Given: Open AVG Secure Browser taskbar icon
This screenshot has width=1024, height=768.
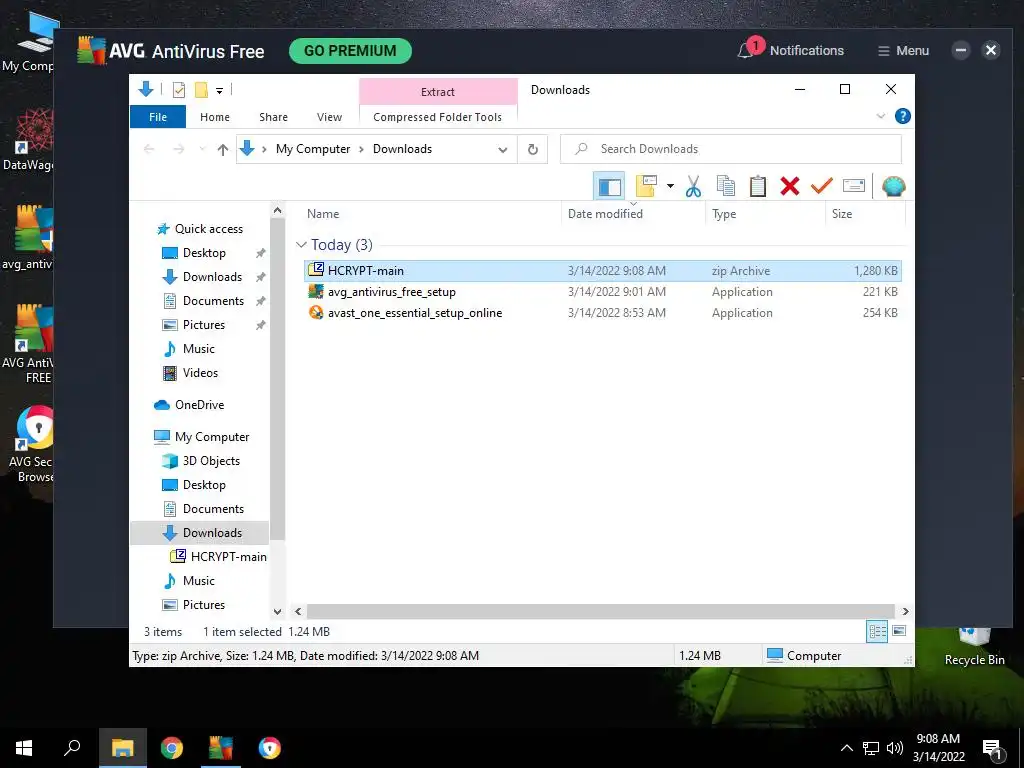Looking at the screenshot, I should coord(269,748).
